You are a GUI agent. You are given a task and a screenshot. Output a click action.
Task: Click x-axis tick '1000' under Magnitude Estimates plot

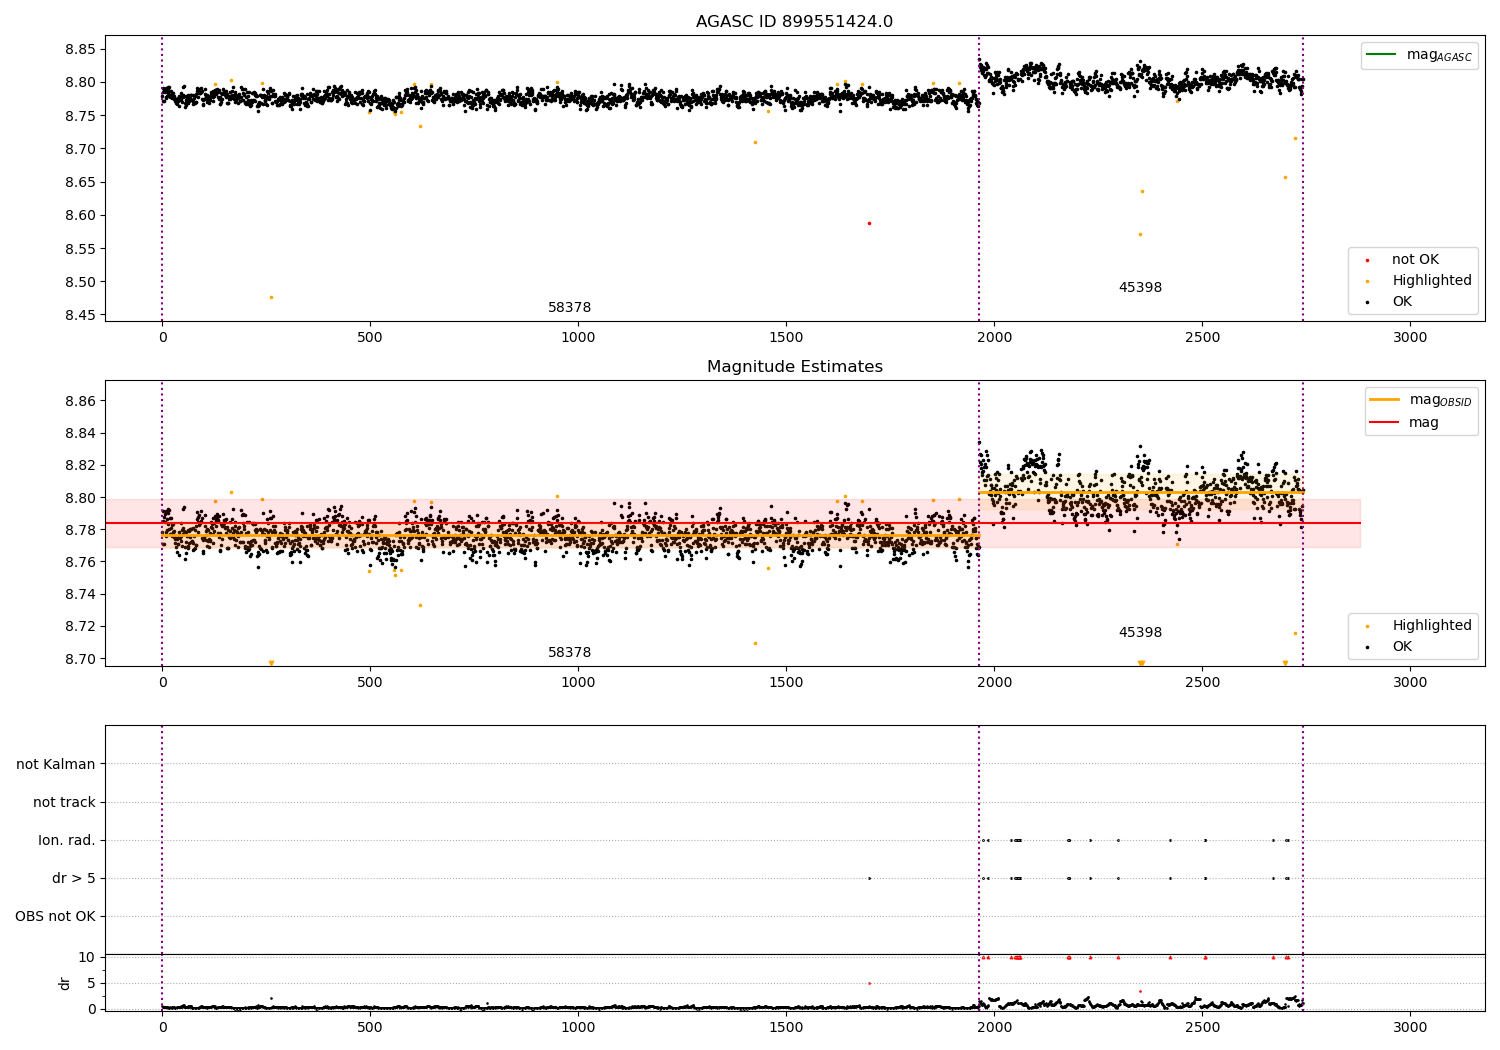pos(578,682)
